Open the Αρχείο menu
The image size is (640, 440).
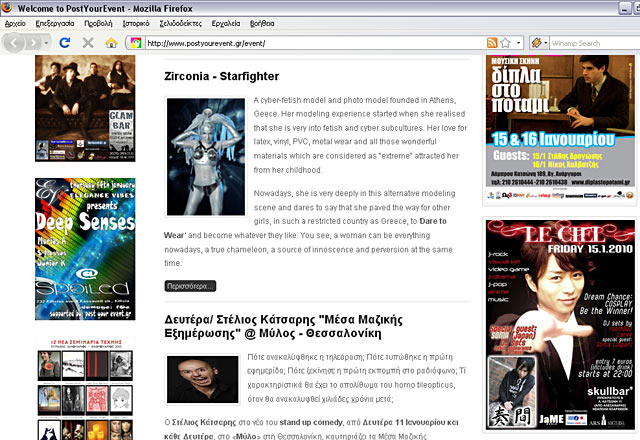15,23
